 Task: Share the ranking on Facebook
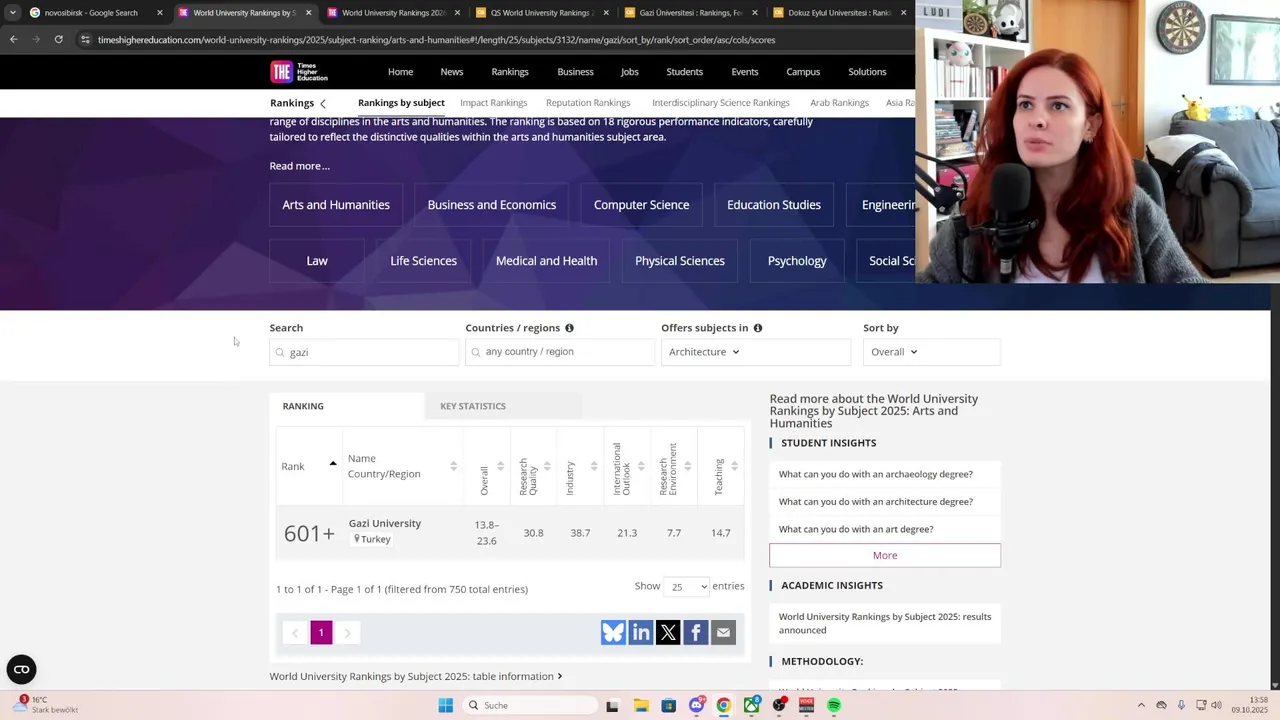pos(696,632)
